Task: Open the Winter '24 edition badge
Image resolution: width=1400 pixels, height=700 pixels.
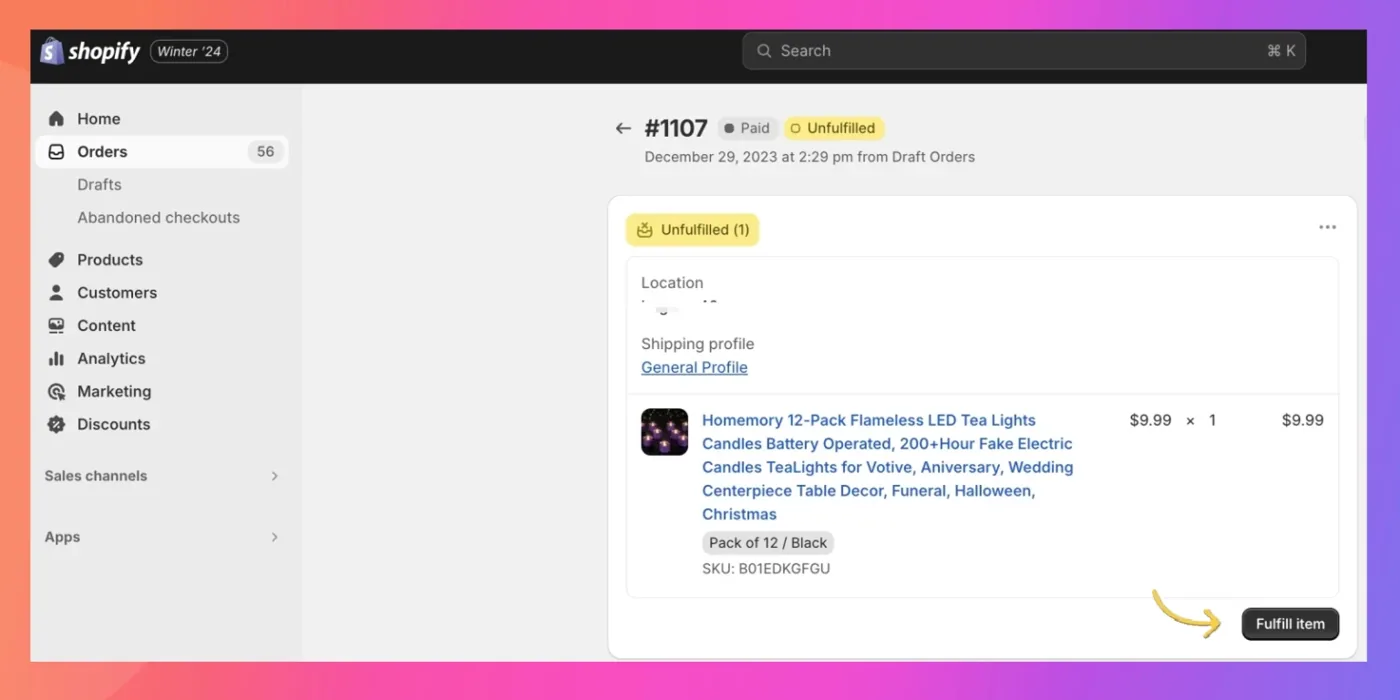Action: (189, 51)
